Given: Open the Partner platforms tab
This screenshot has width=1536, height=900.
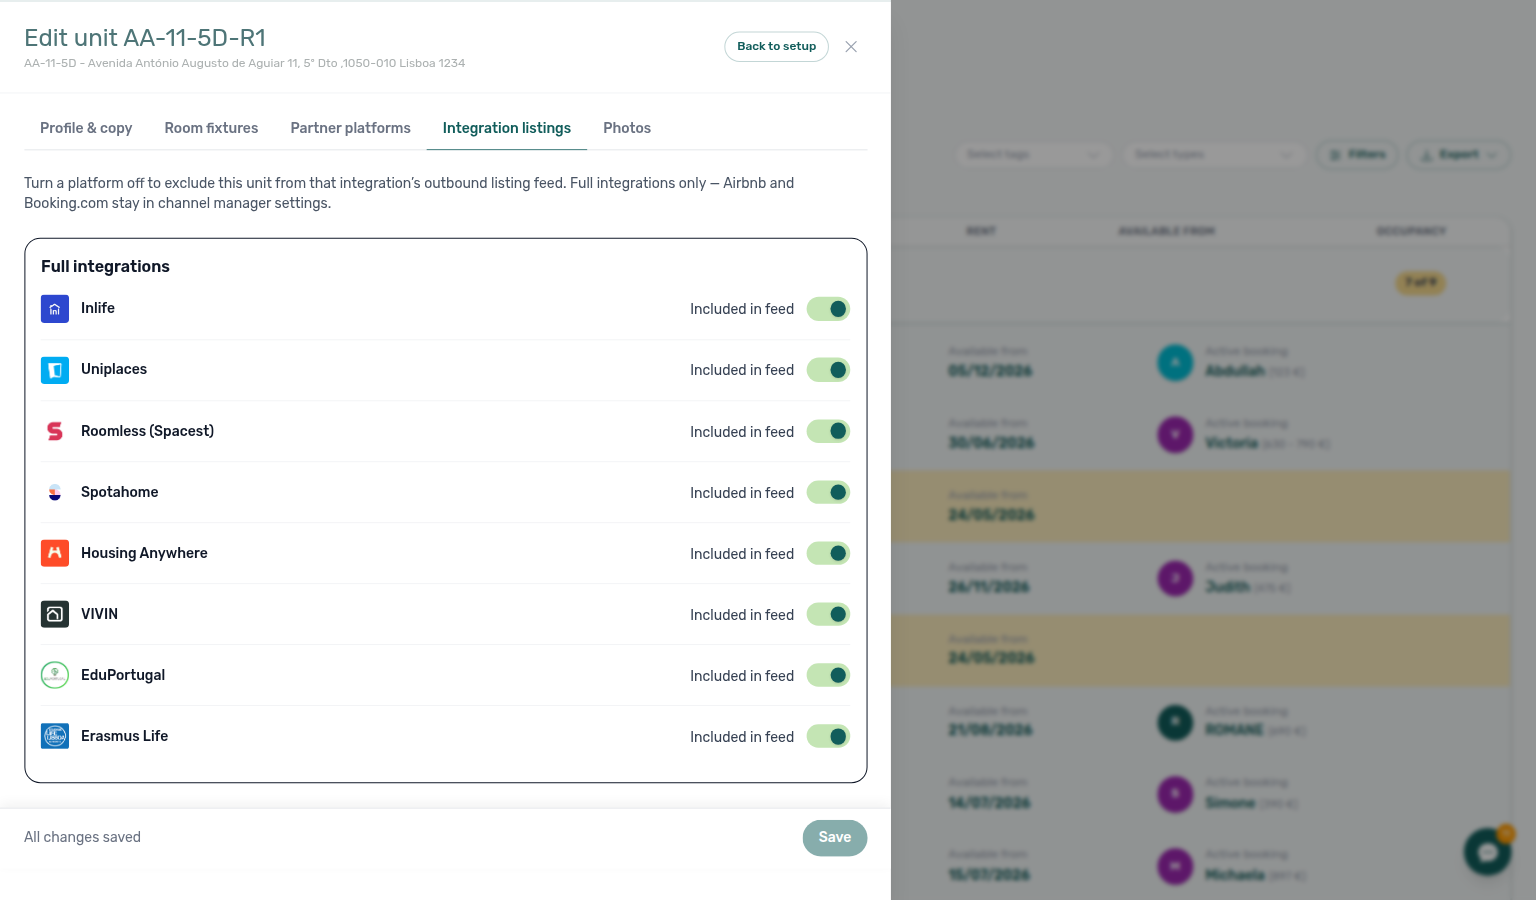Looking at the screenshot, I should 350,128.
